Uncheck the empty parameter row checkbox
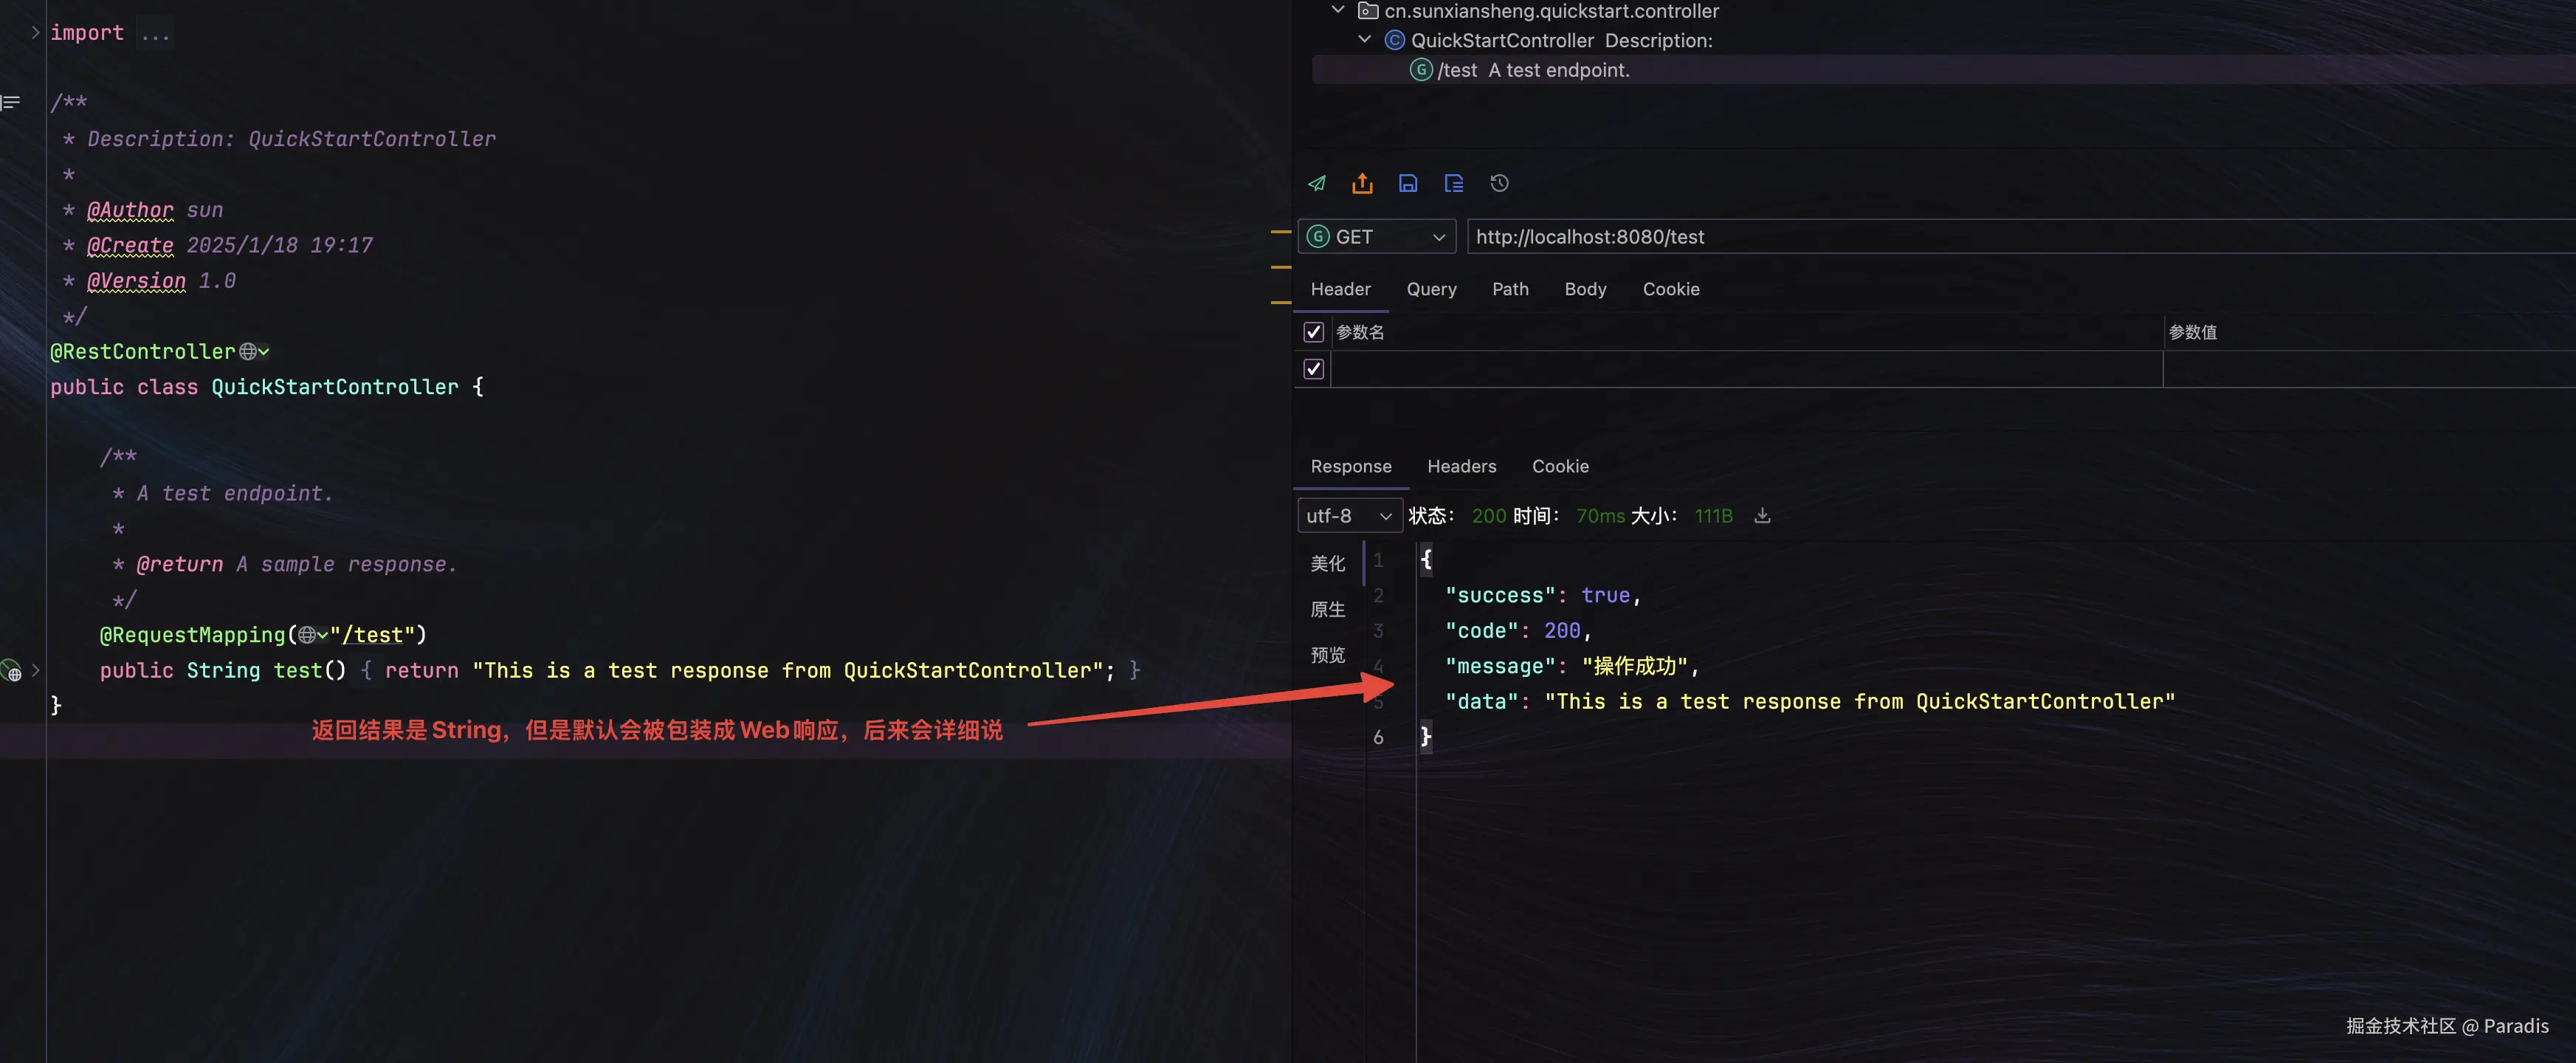The width and height of the screenshot is (2576, 1063). tap(1314, 369)
